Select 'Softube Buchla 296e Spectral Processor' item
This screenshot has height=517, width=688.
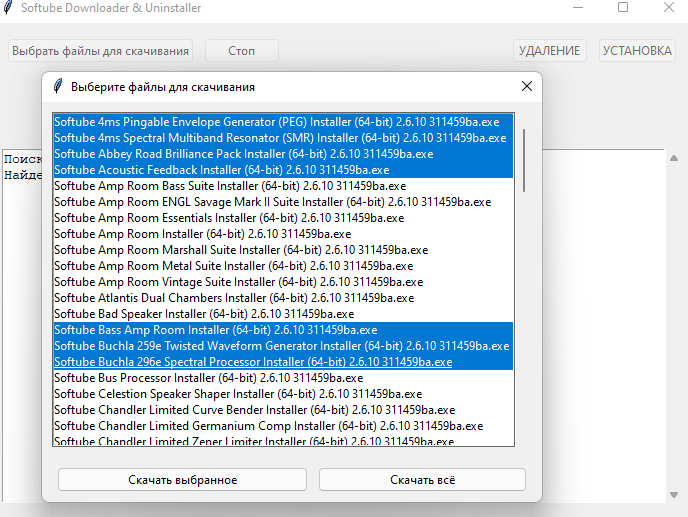click(283, 362)
